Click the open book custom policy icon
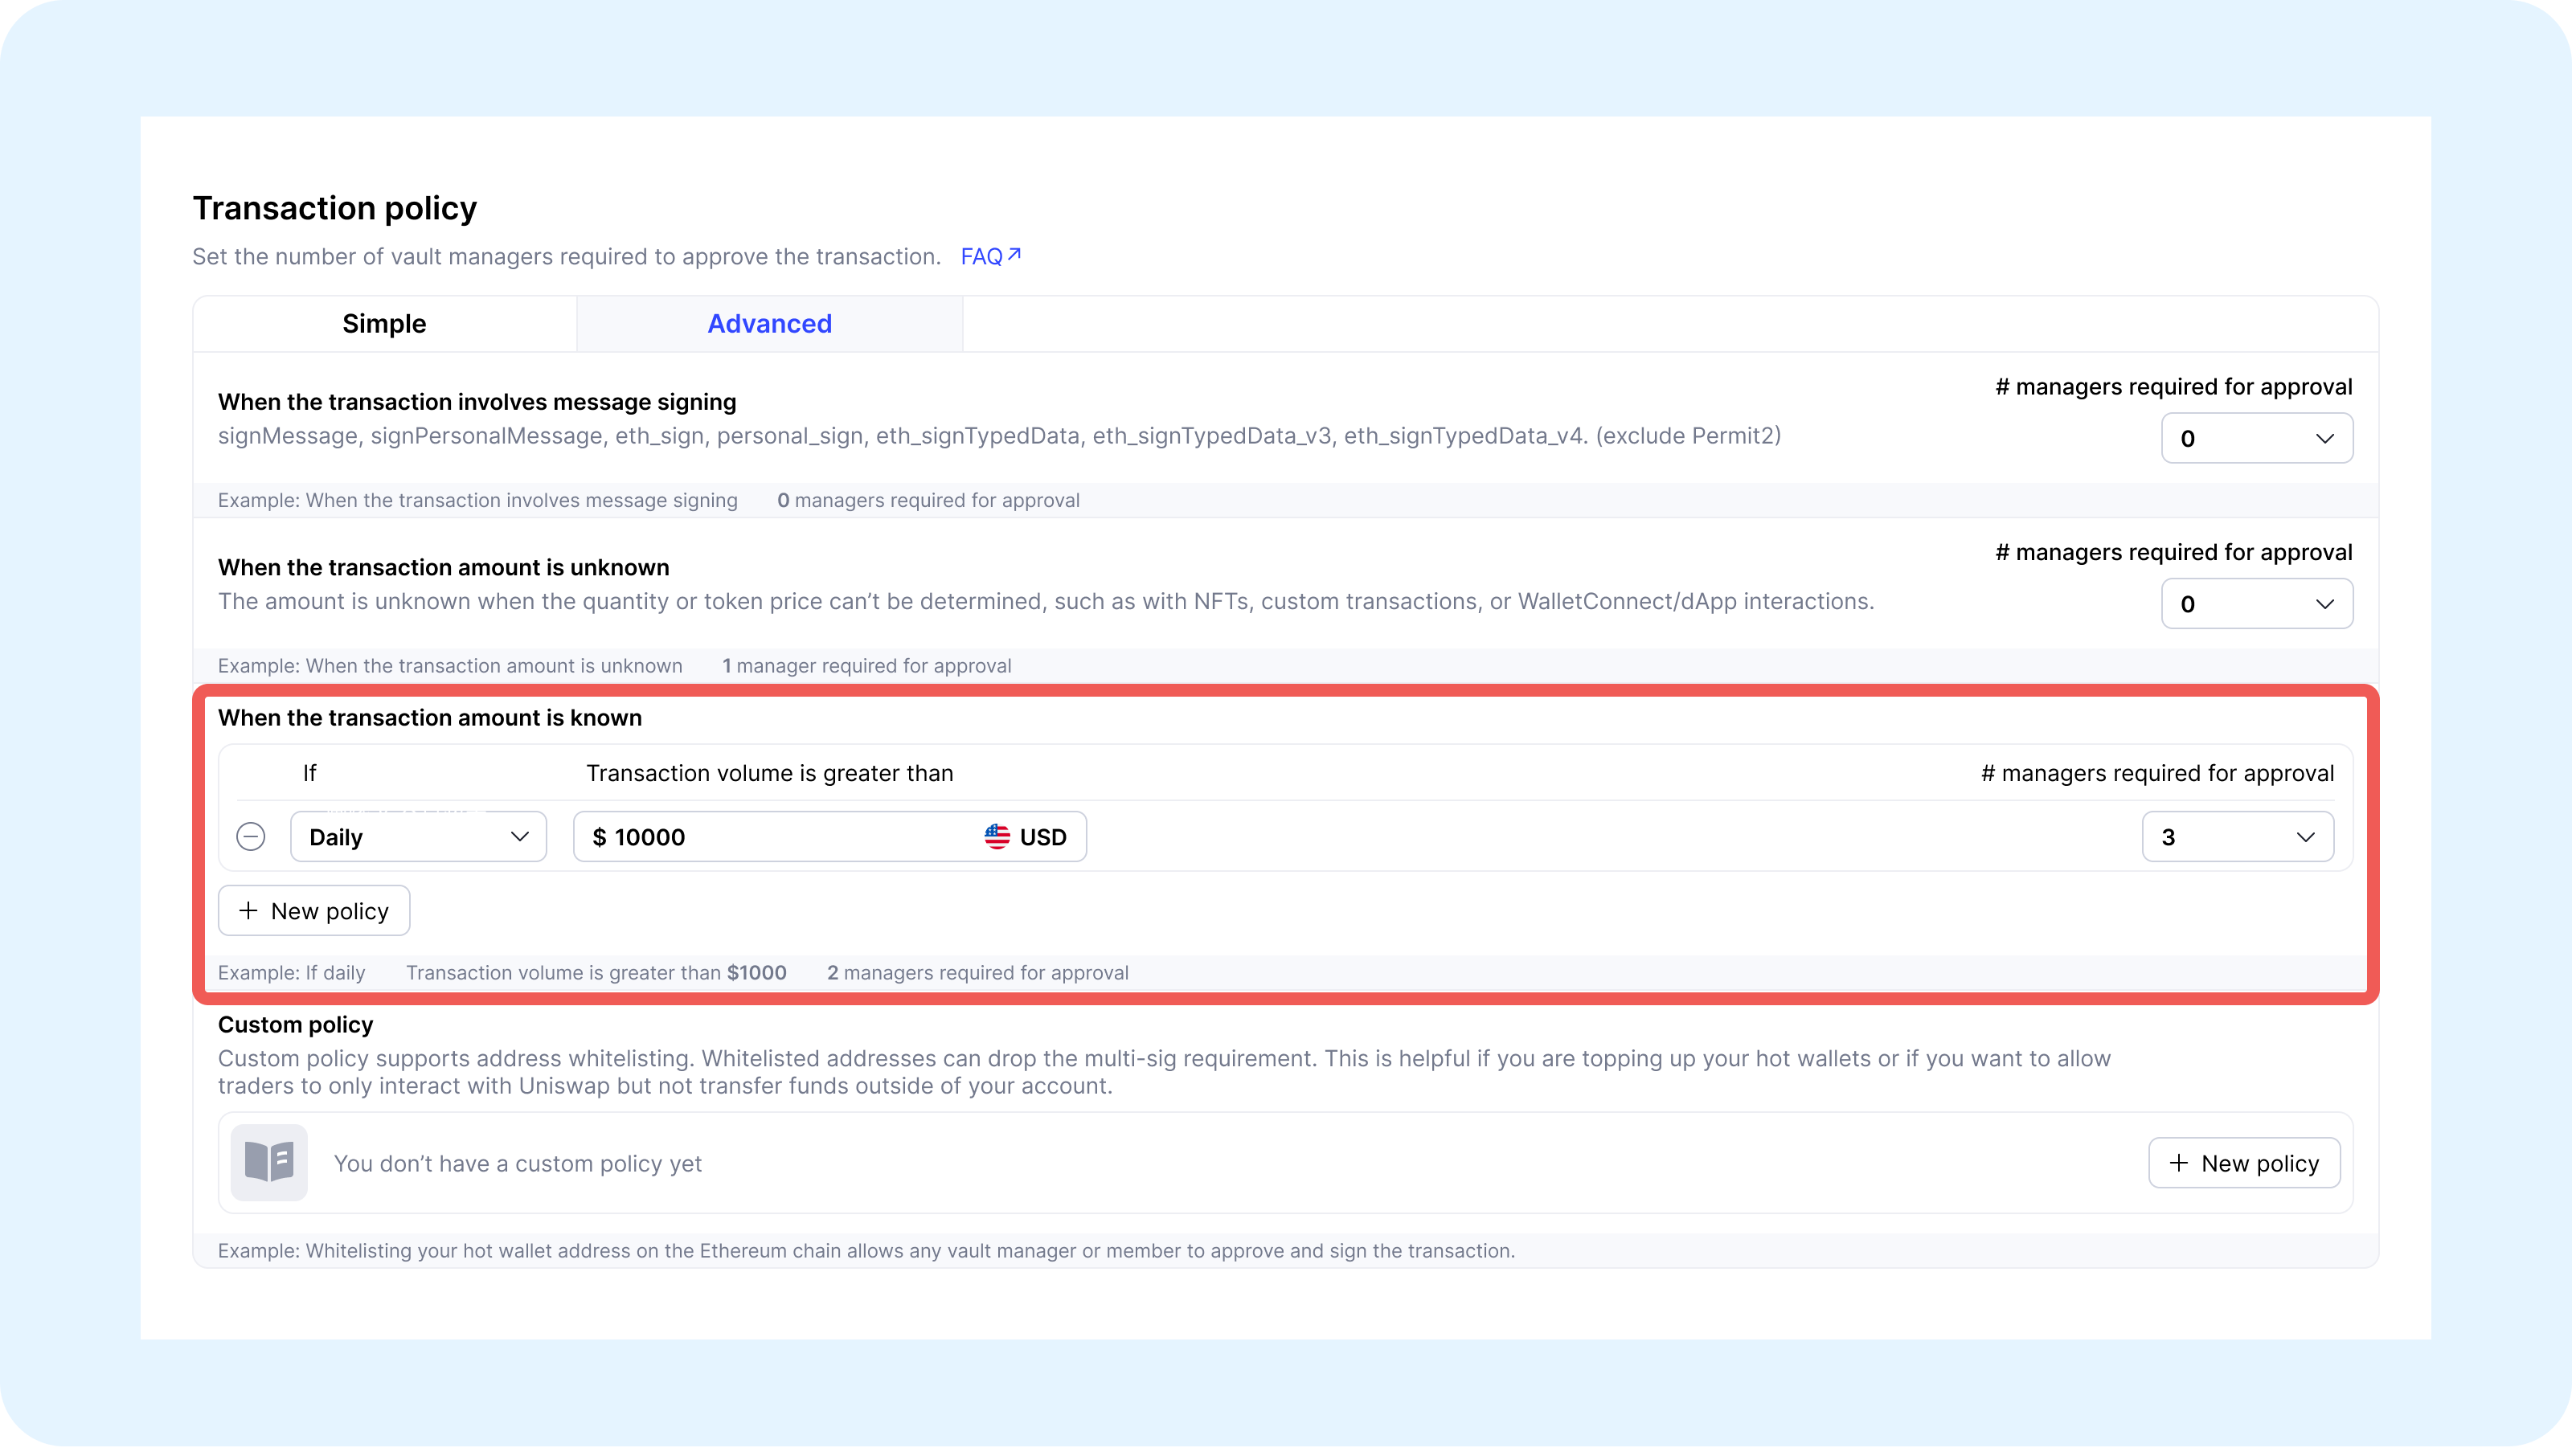 click(269, 1162)
